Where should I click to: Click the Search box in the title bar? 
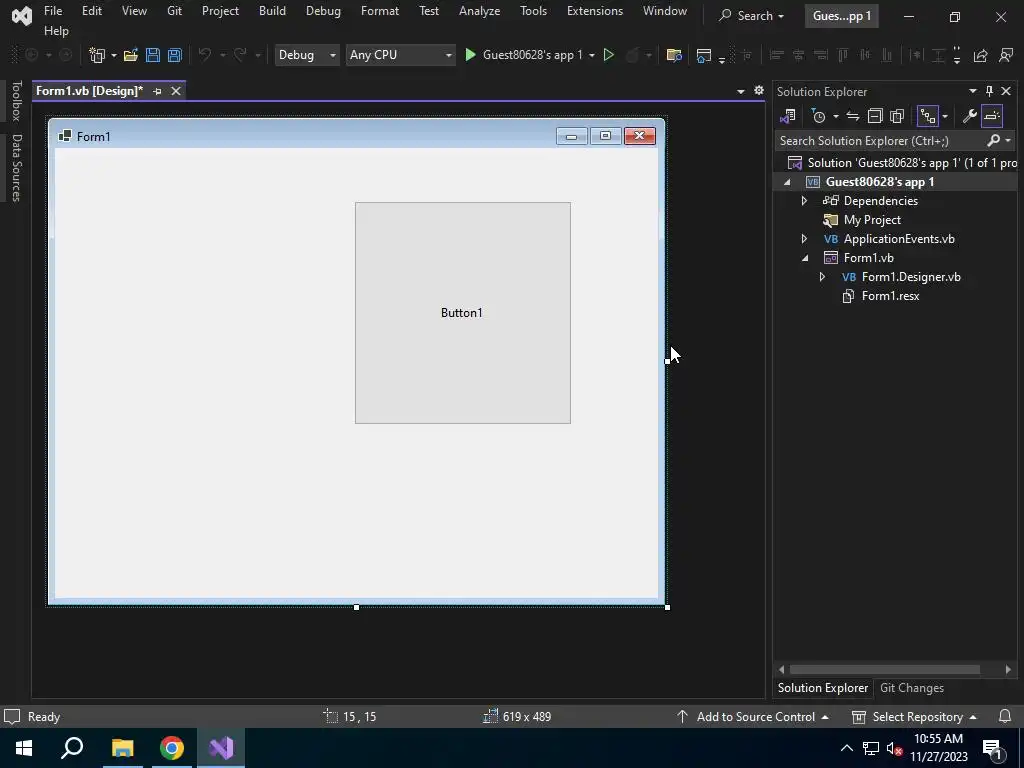[751, 16]
